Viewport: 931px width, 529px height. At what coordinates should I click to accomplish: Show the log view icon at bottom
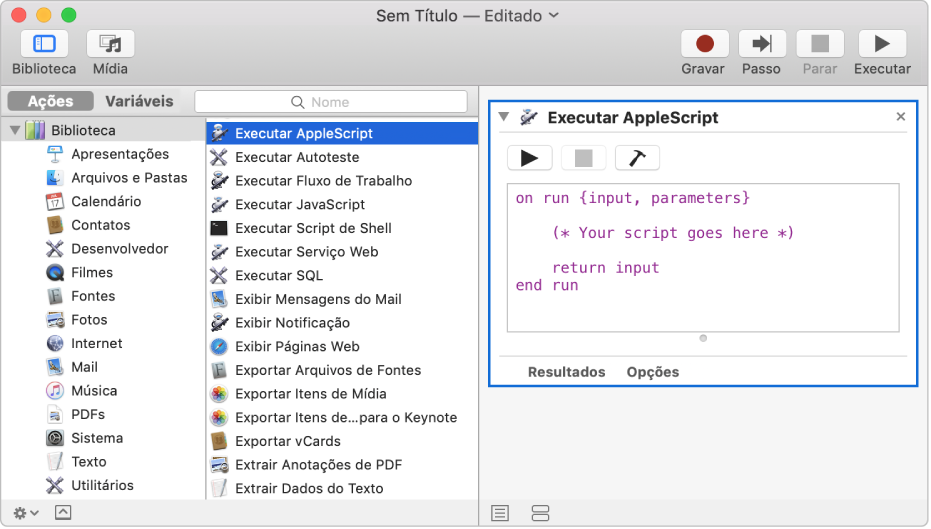(500, 513)
